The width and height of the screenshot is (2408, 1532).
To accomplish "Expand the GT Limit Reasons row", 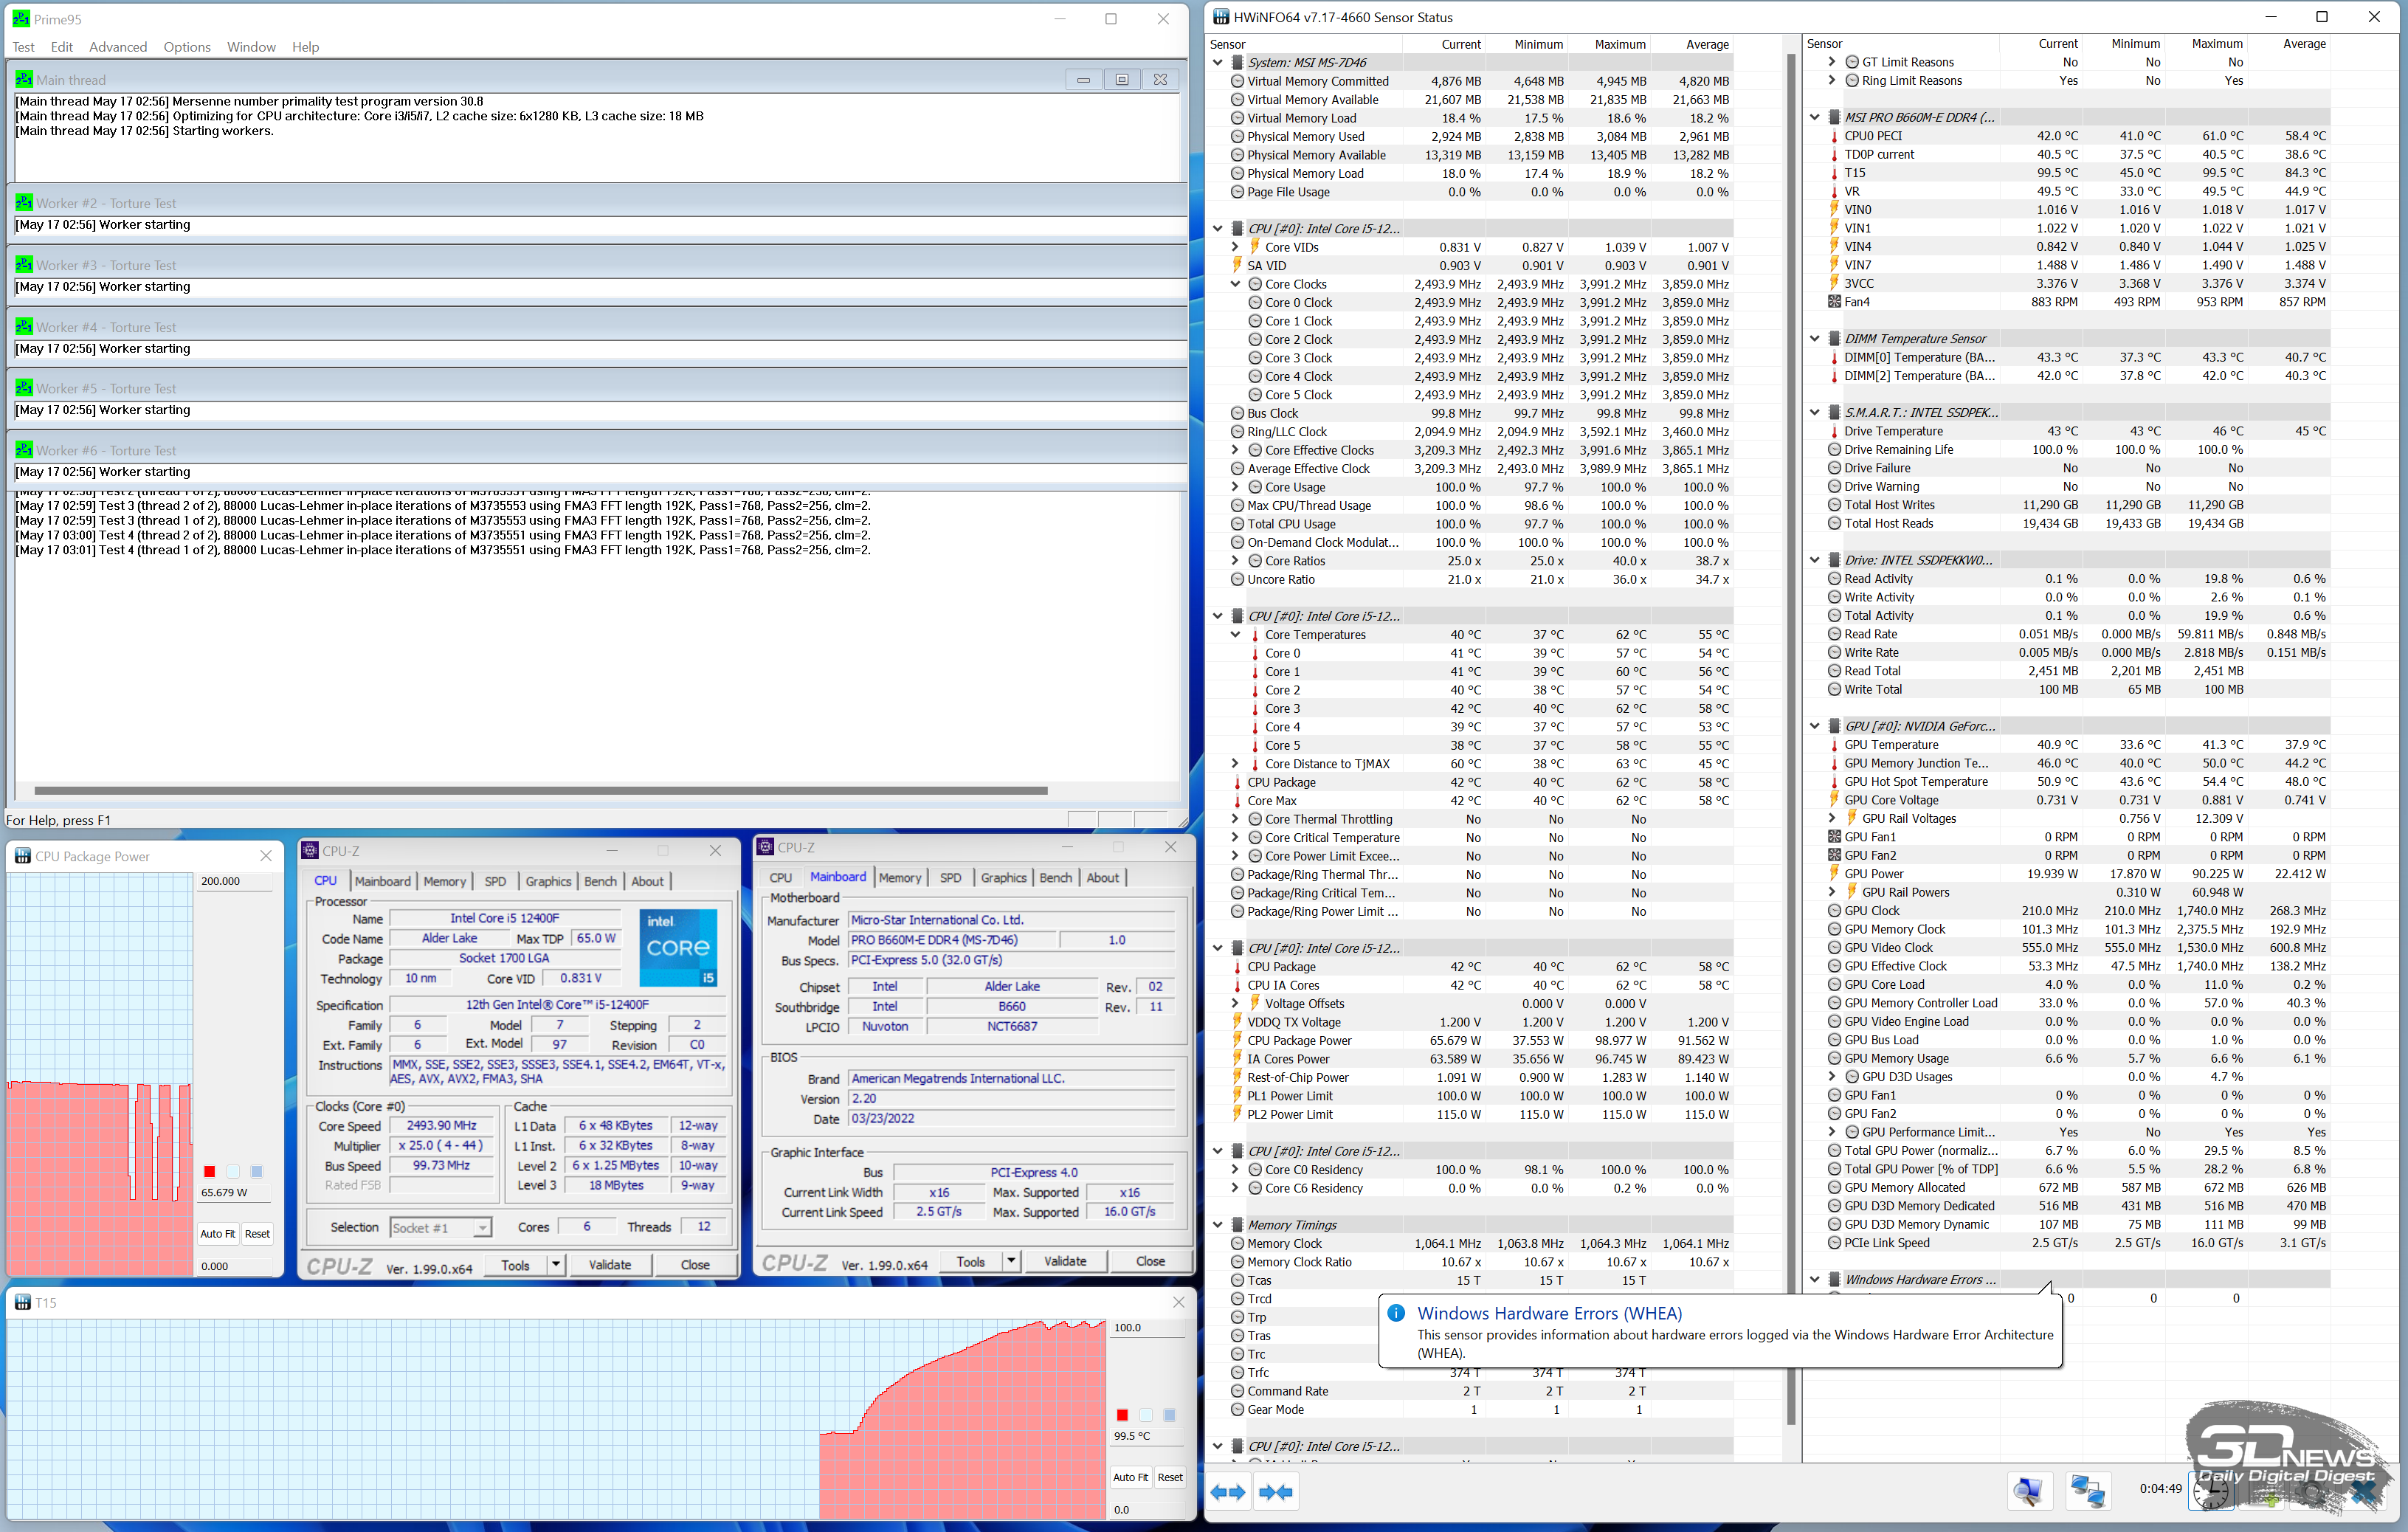I will (1832, 62).
